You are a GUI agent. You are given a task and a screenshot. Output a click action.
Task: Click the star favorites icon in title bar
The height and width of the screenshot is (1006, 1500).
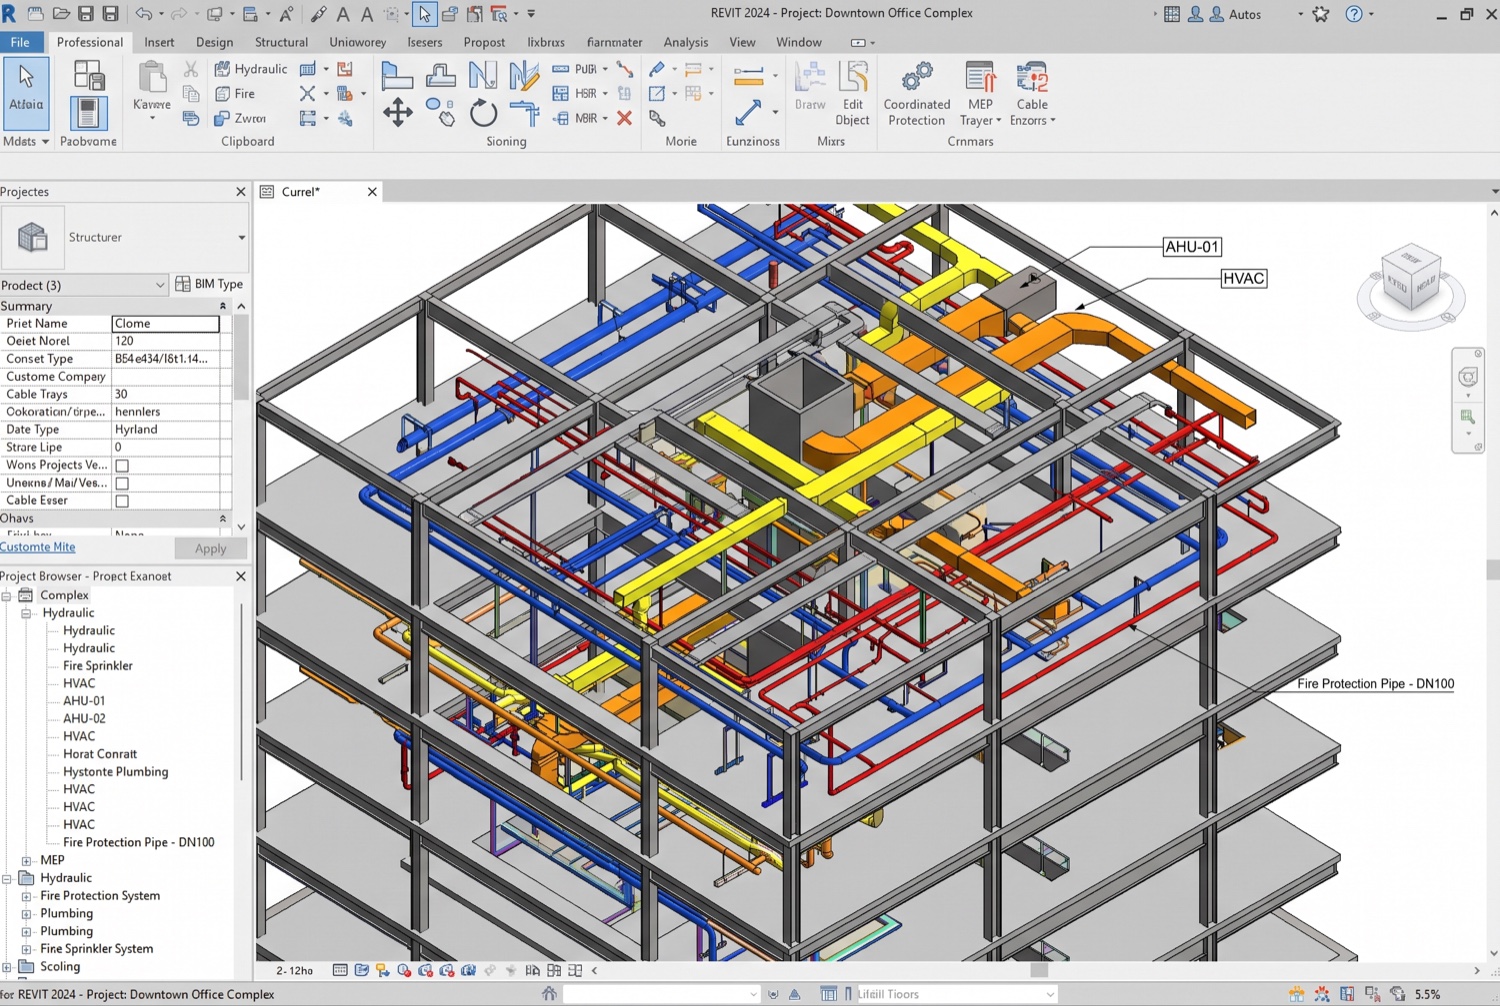[x=1321, y=14]
